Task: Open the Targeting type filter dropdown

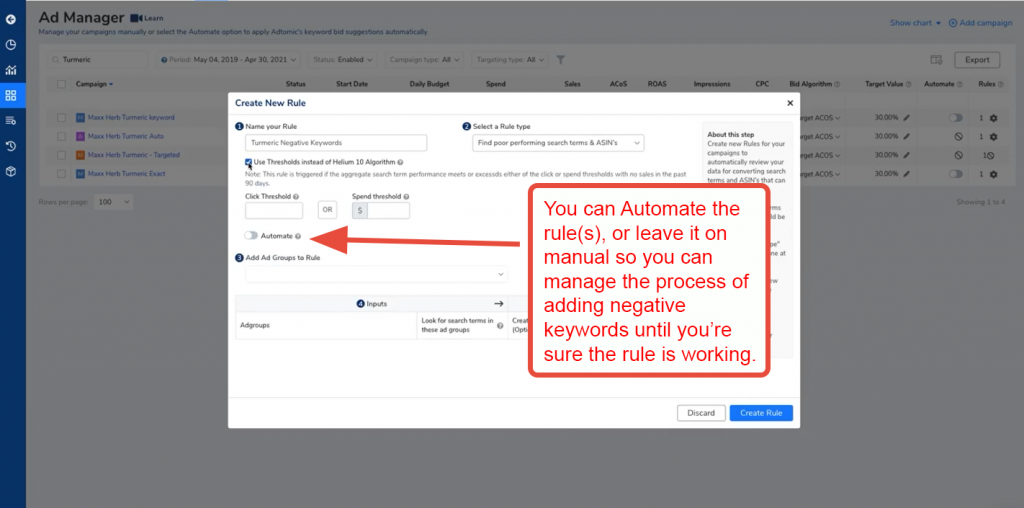Action: click(x=510, y=59)
